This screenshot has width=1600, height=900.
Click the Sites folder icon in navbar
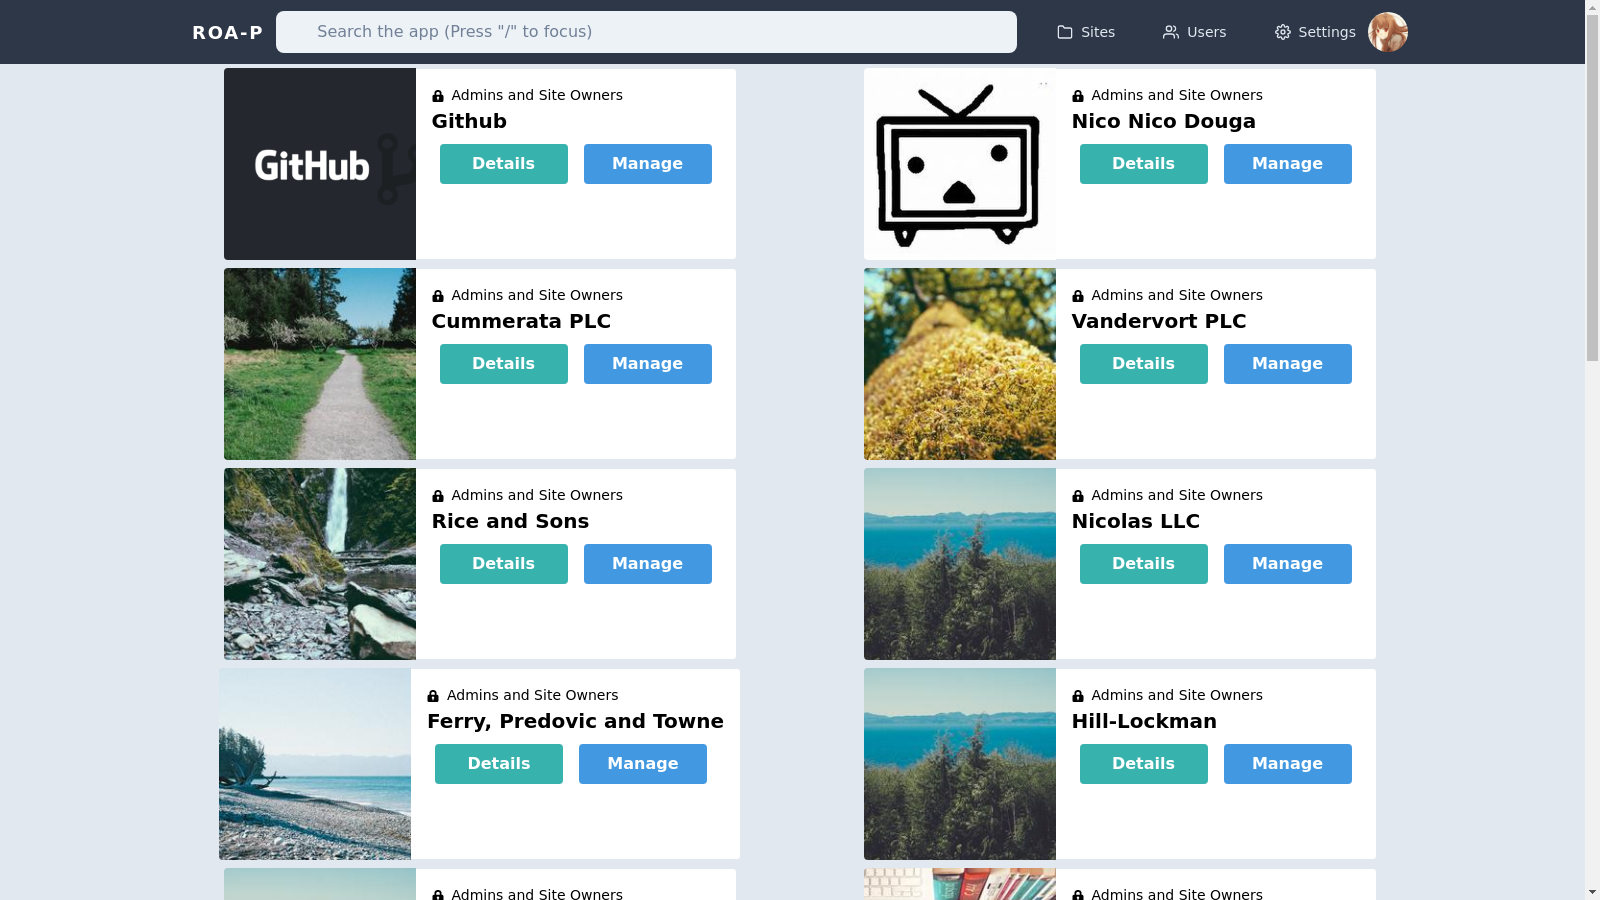(1063, 32)
